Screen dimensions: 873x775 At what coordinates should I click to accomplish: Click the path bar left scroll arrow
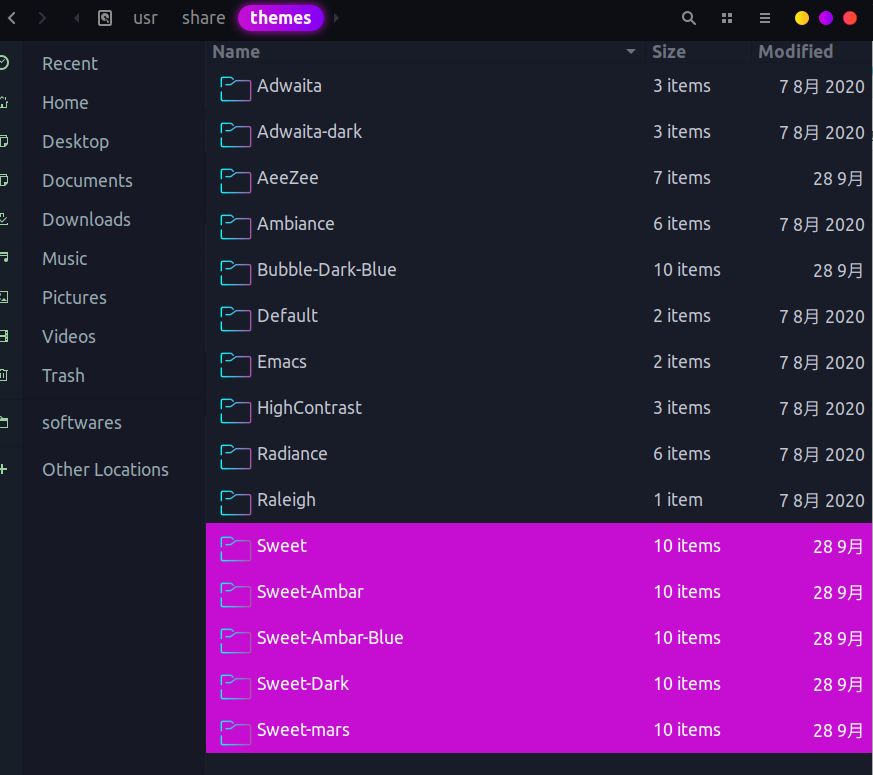[77, 18]
